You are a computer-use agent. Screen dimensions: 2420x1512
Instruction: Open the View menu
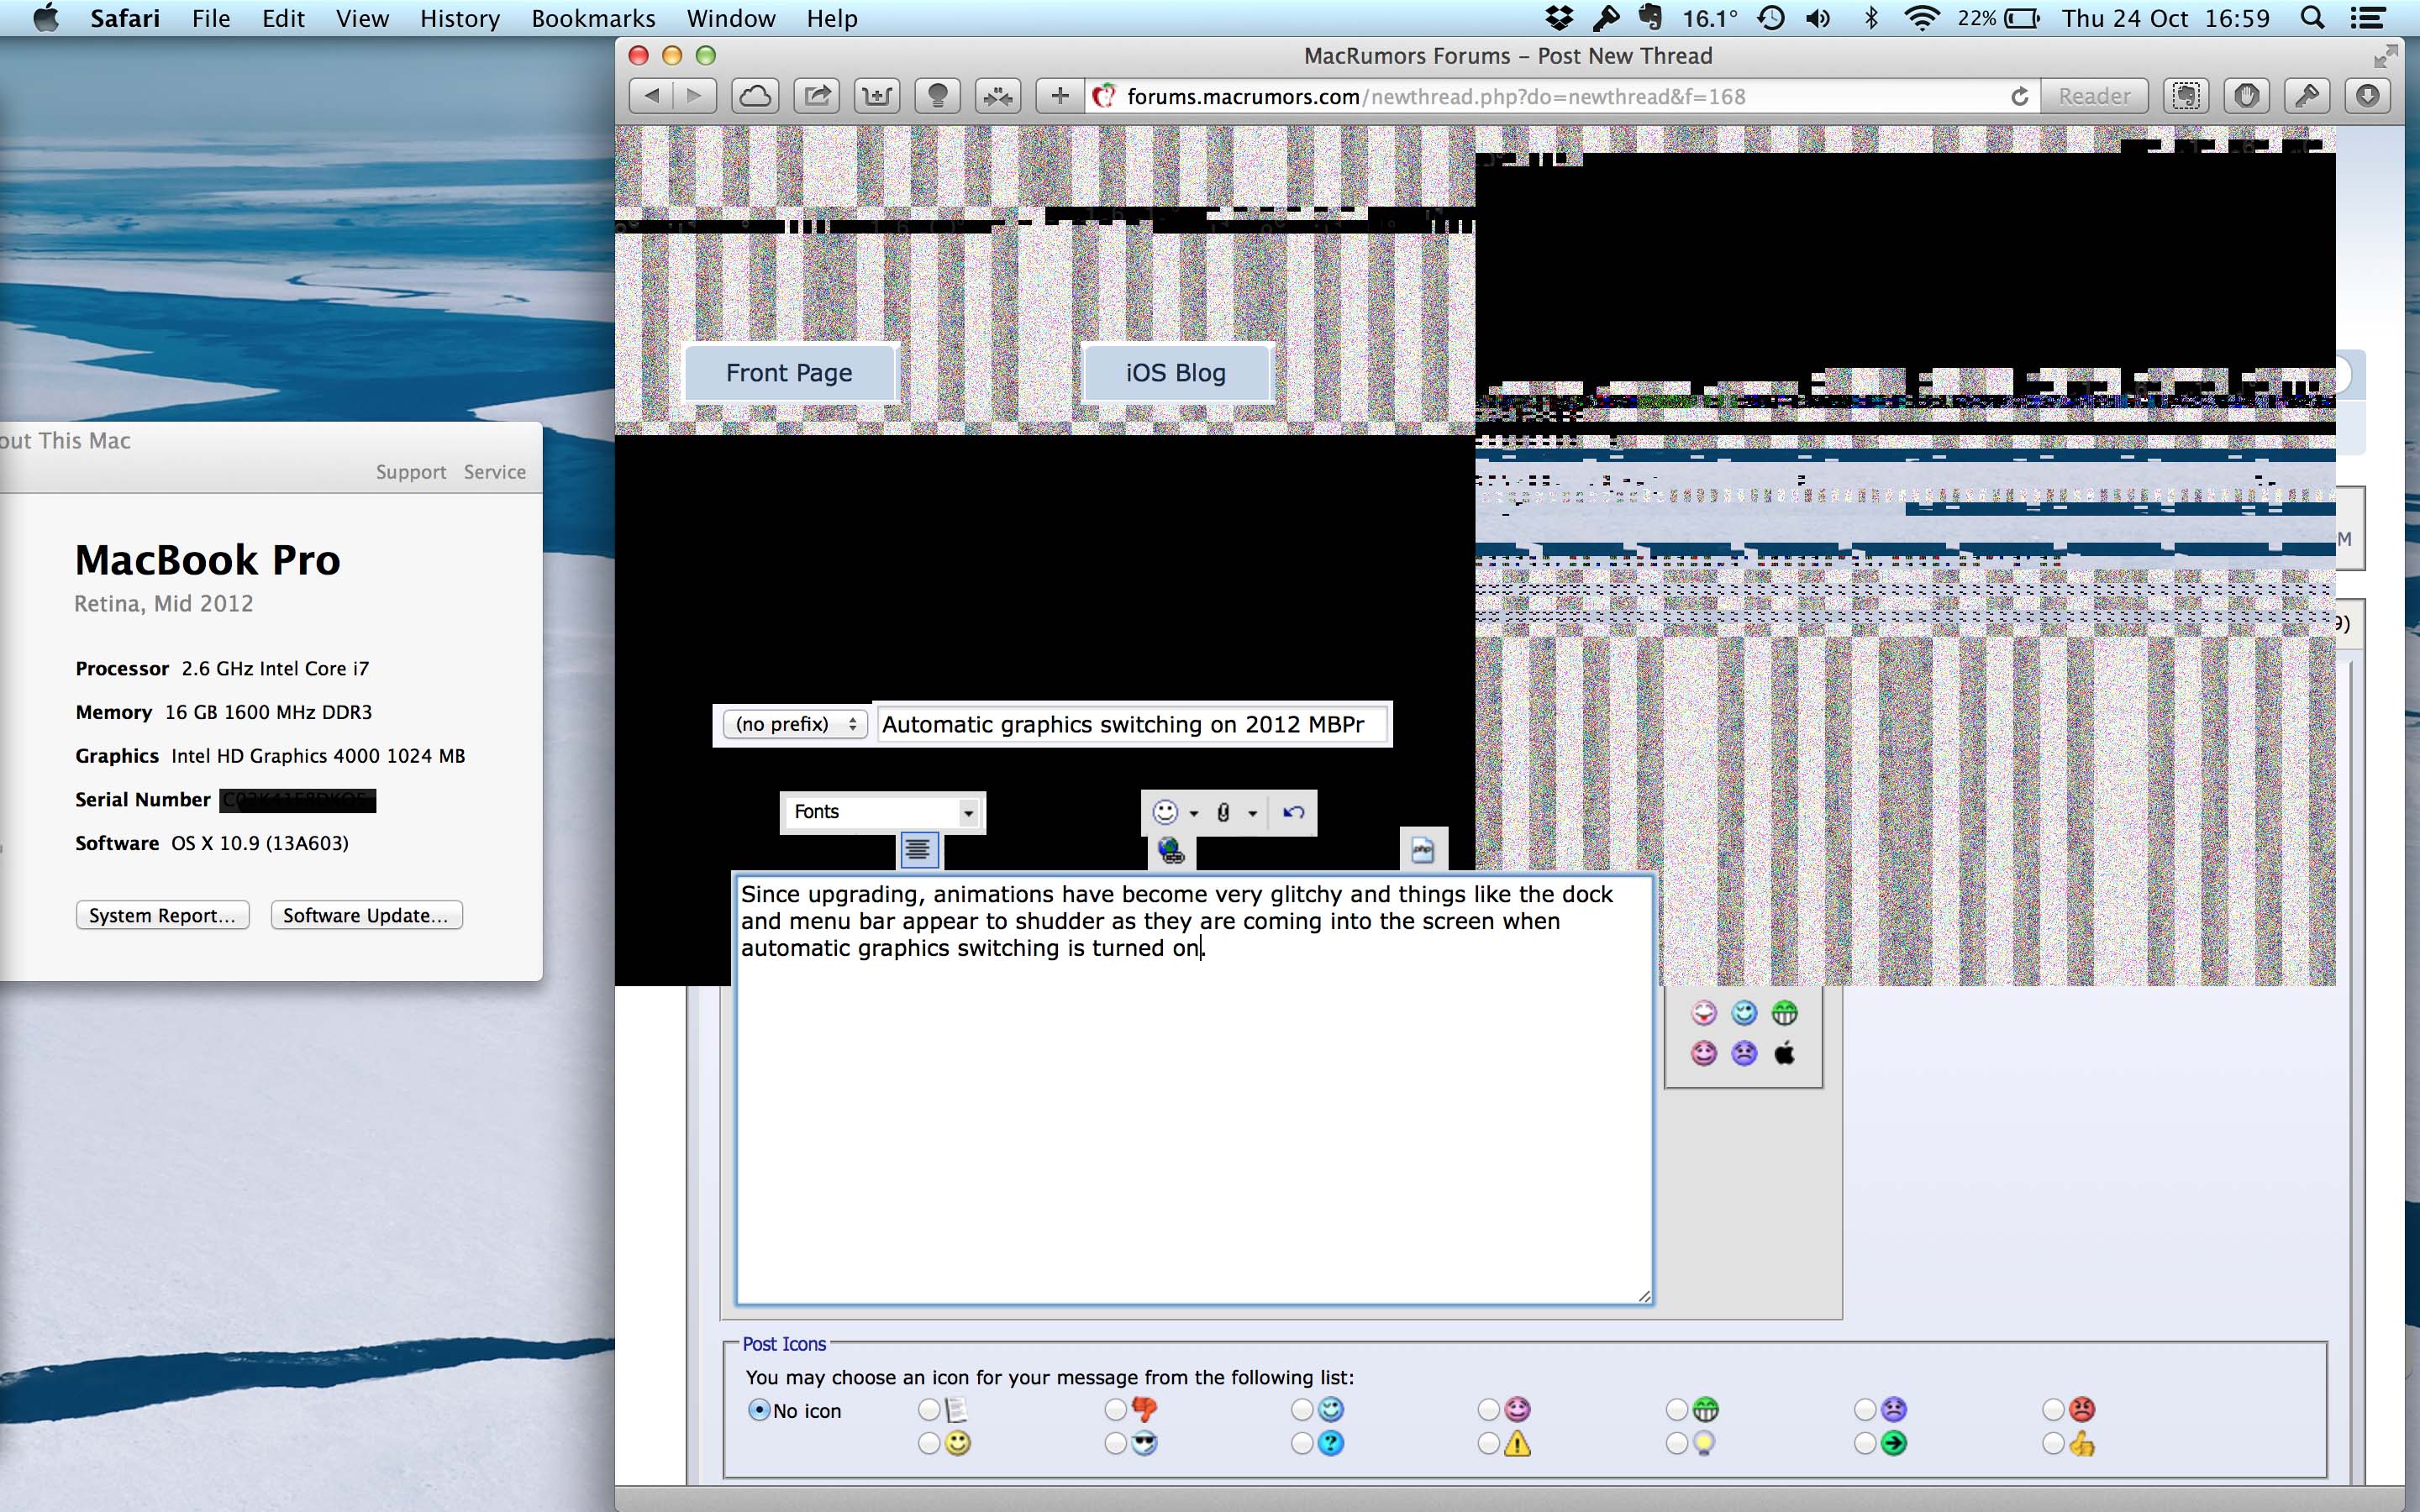tap(362, 18)
